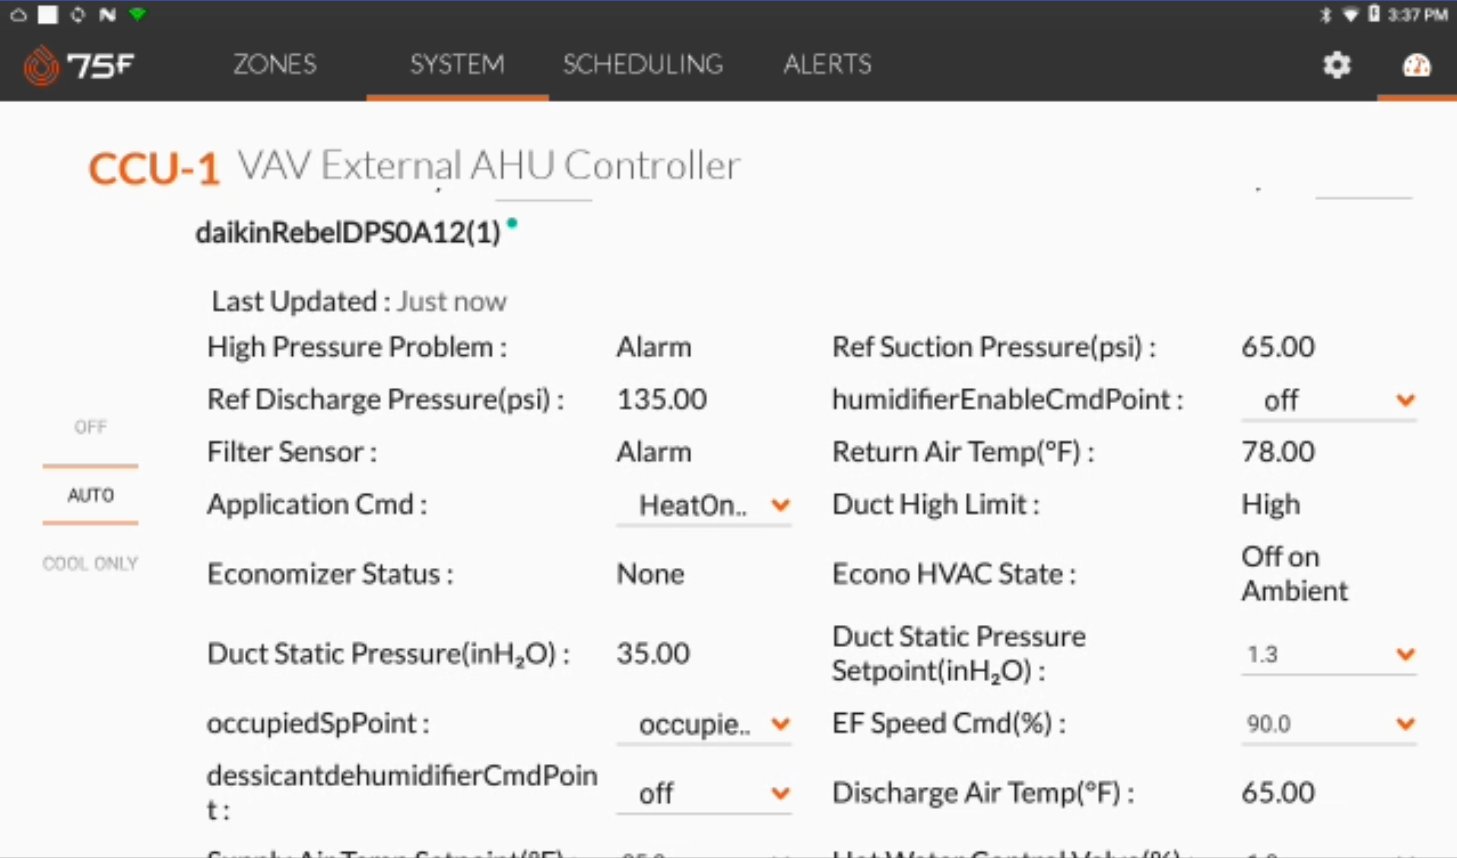Image resolution: width=1457 pixels, height=858 pixels.
Task: Open the ALERTS tab
Action: 827,64
